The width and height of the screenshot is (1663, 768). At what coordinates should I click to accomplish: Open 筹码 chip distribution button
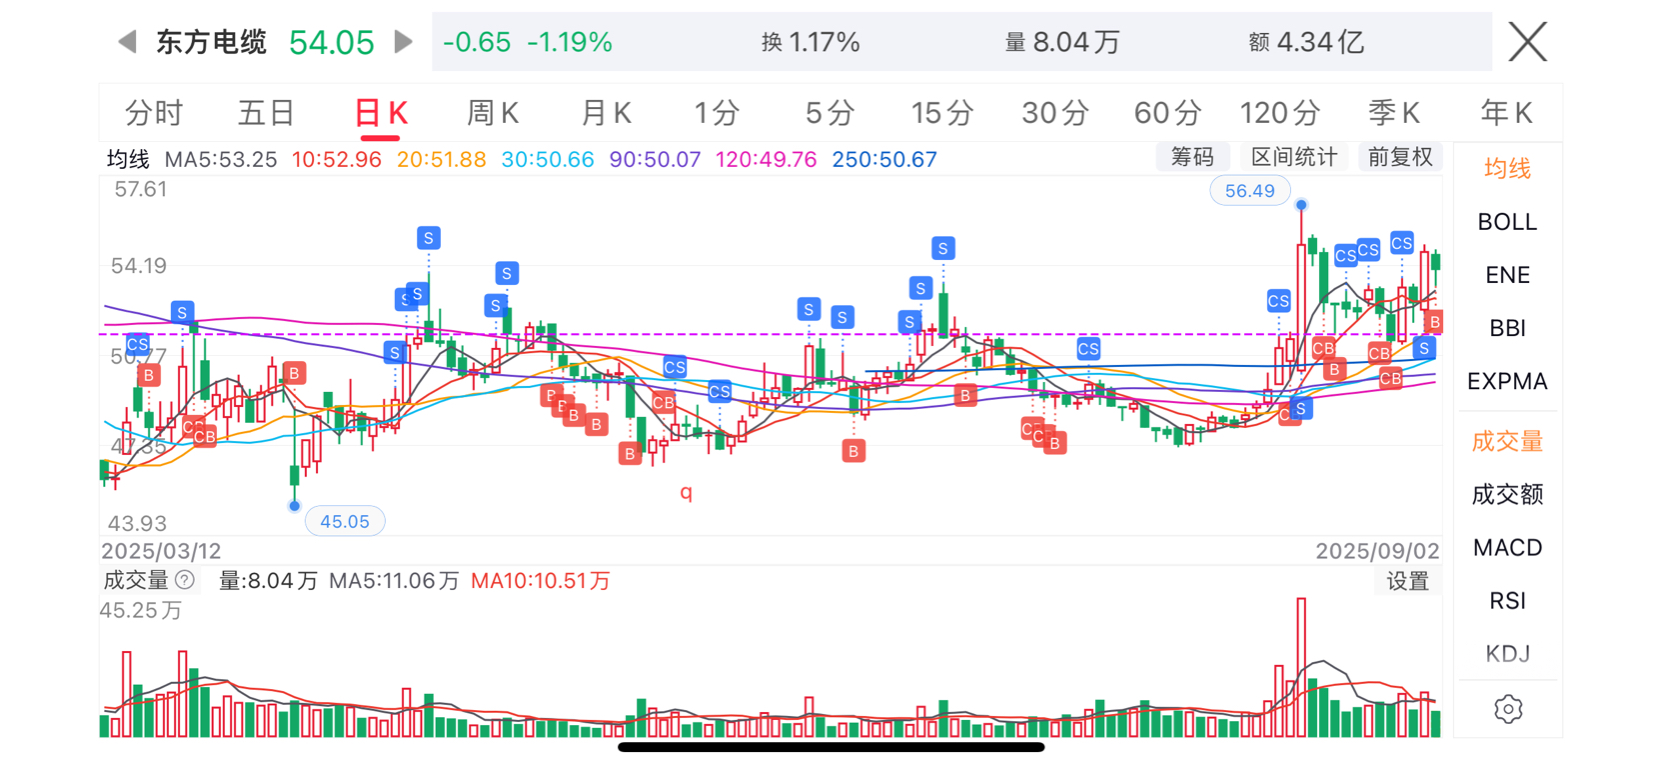pyautogui.click(x=1192, y=157)
